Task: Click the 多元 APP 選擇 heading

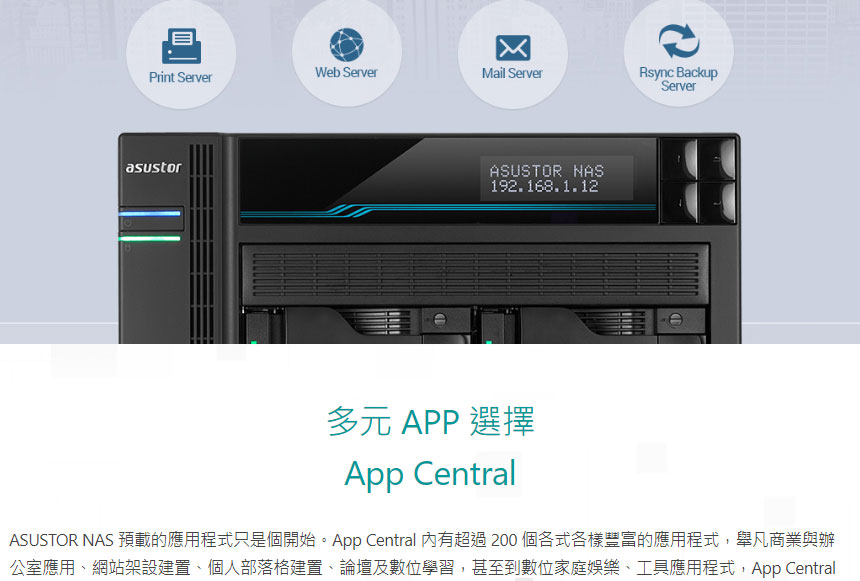Action: (431, 421)
